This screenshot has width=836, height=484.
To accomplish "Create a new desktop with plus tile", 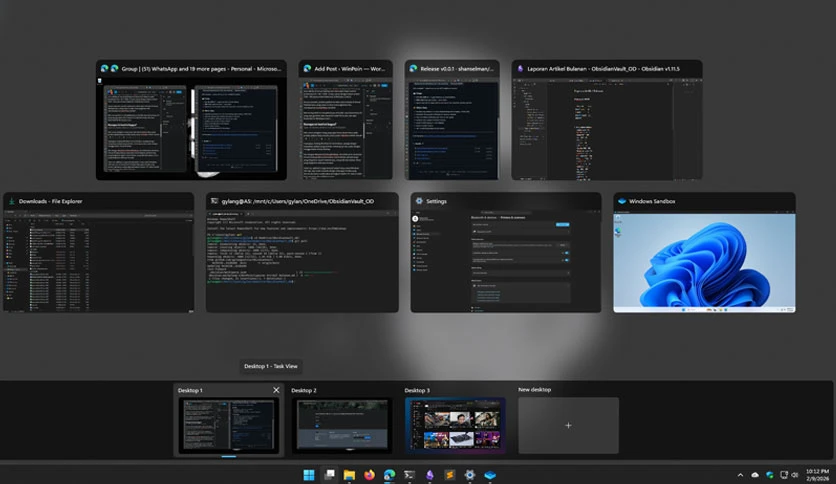I will point(568,425).
